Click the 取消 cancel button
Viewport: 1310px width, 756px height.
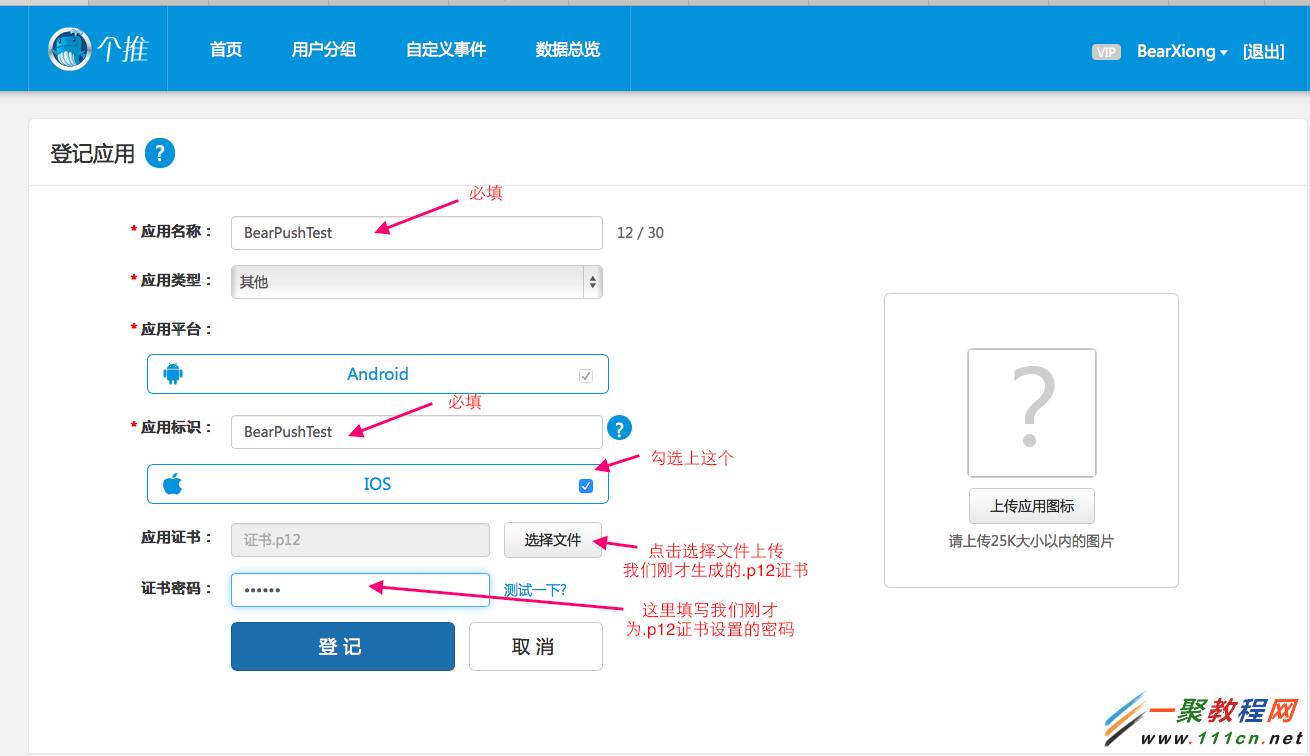[x=535, y=647]
